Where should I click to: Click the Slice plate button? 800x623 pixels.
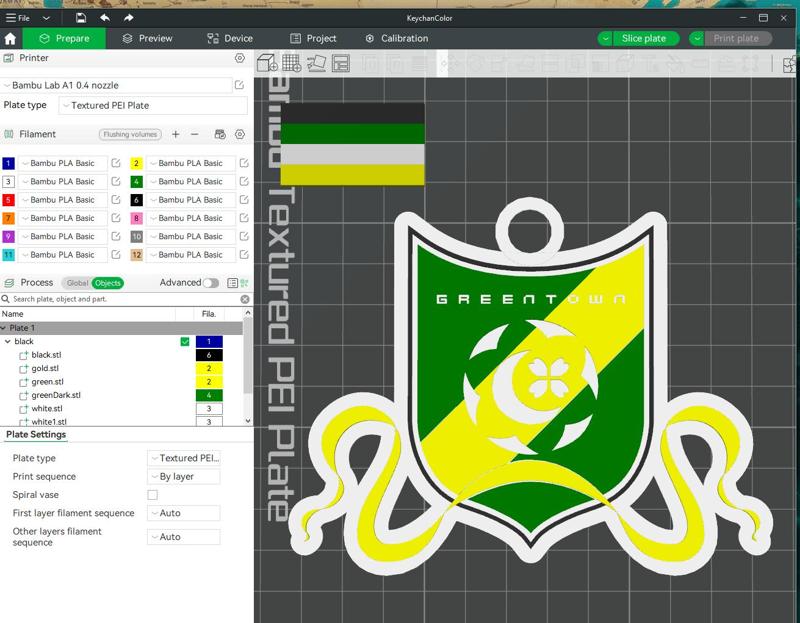point(645,38)
